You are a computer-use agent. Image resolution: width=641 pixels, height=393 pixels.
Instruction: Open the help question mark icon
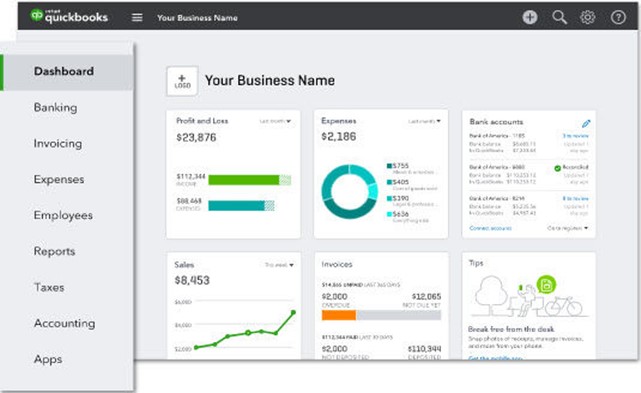coord(618,17)
